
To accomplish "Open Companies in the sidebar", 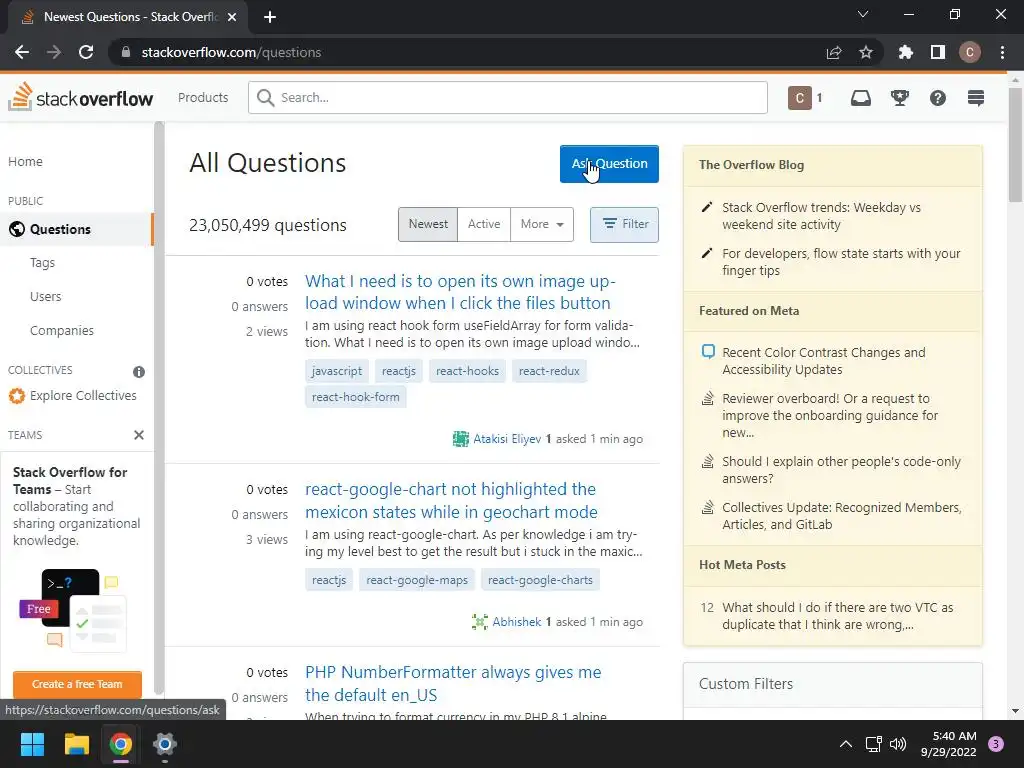I will pyautogui.click(x=61, y=330).
